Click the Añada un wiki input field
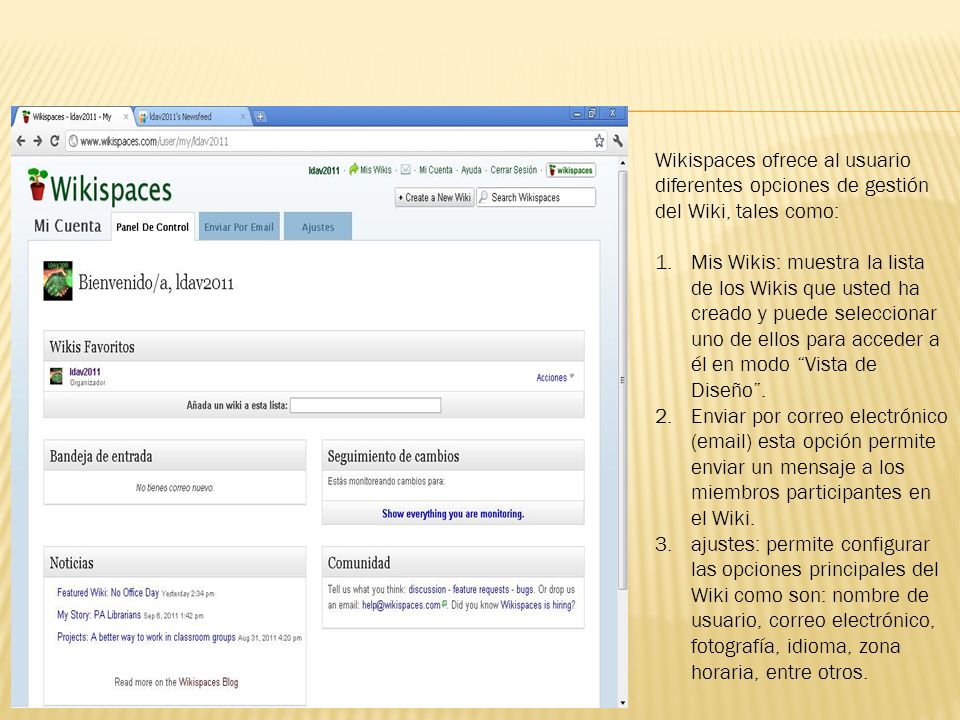Image resolution: width=960 pixels, height=720 pixels. tap(366, 405)
